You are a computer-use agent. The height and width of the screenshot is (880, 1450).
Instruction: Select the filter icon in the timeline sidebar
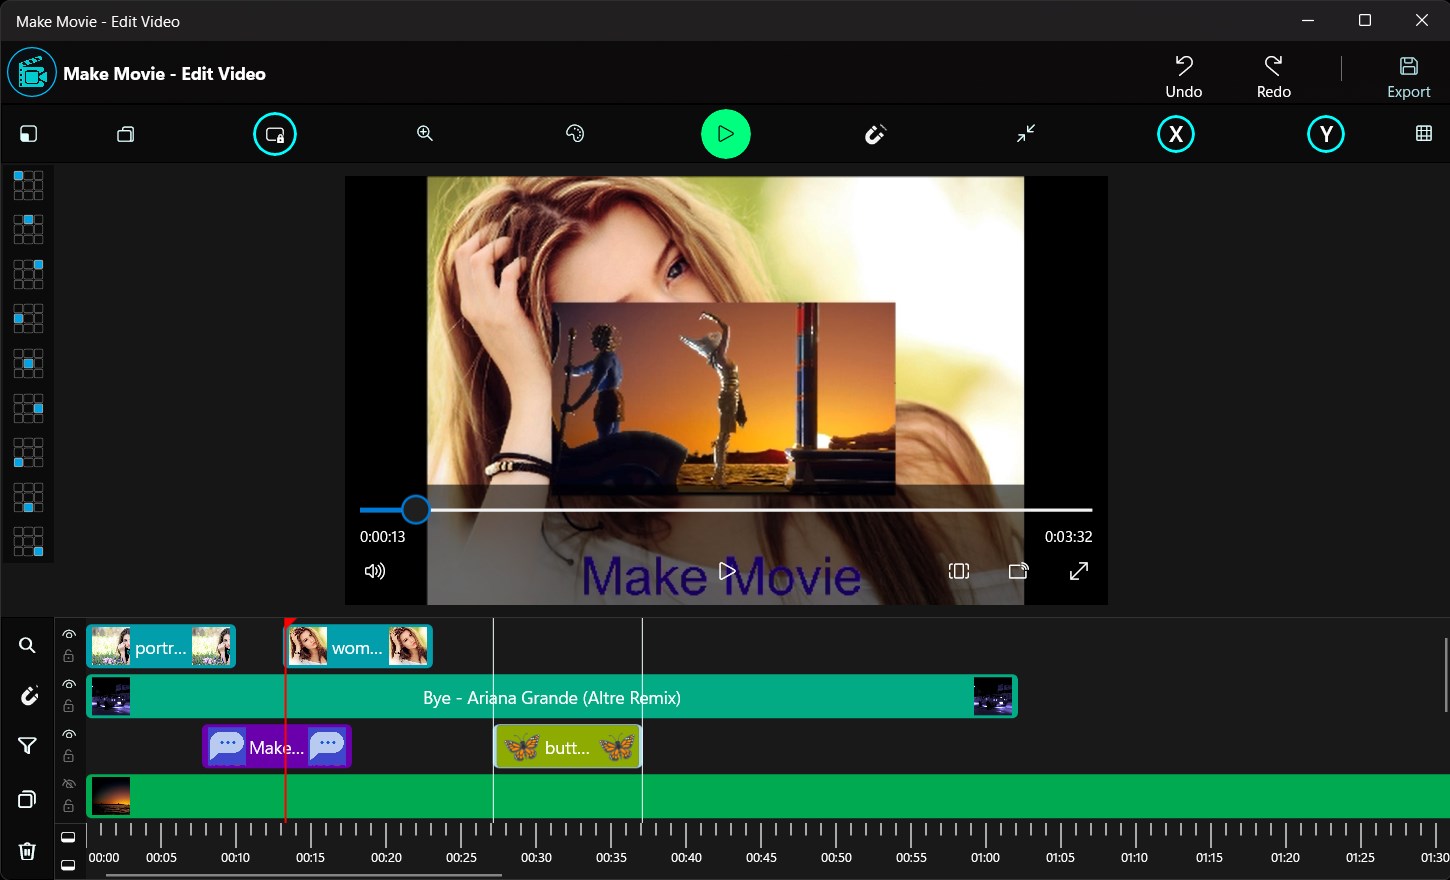click(x=27, y=746)
